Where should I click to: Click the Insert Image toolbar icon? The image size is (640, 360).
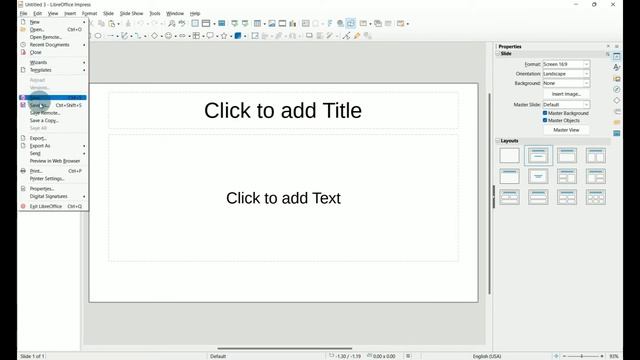pyautogui.click(x=272, y=24)
